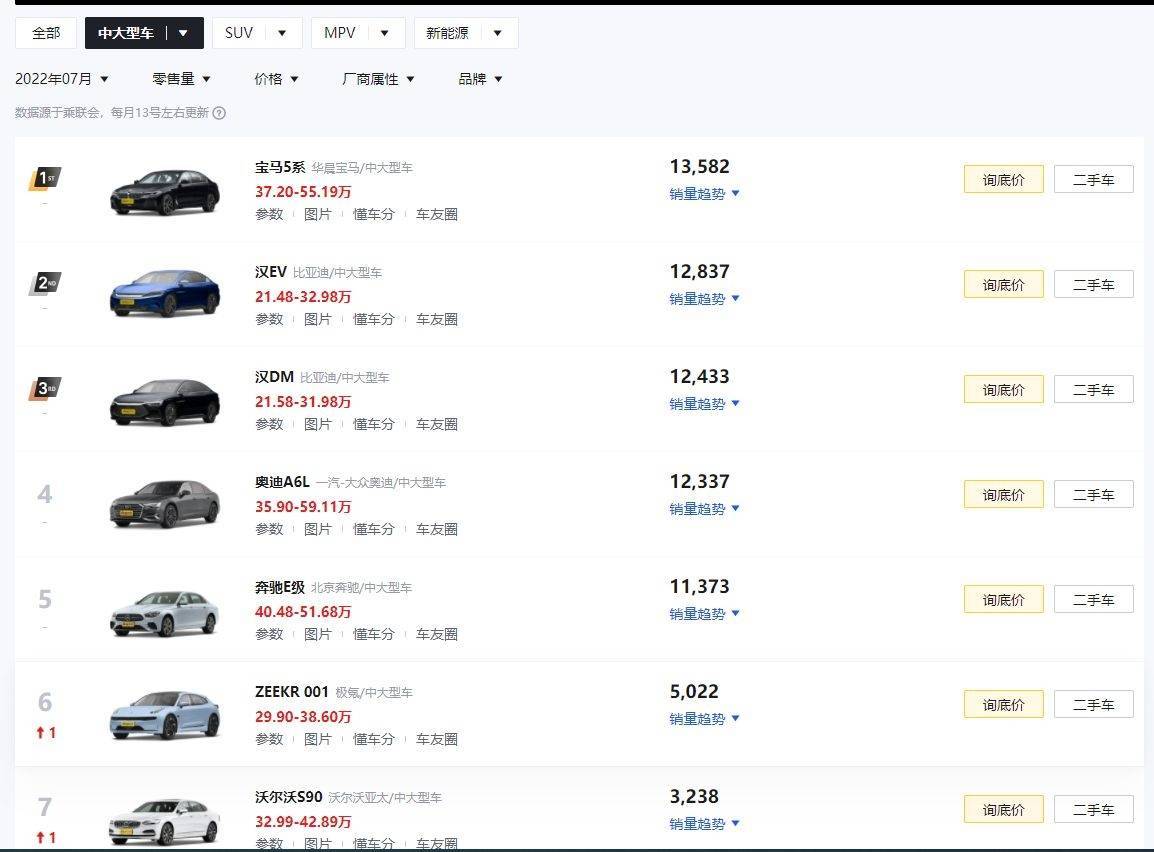The image size is (1154, 852).
Task: Click 询底价 for 宝马5系
Action: point(1003,180)
